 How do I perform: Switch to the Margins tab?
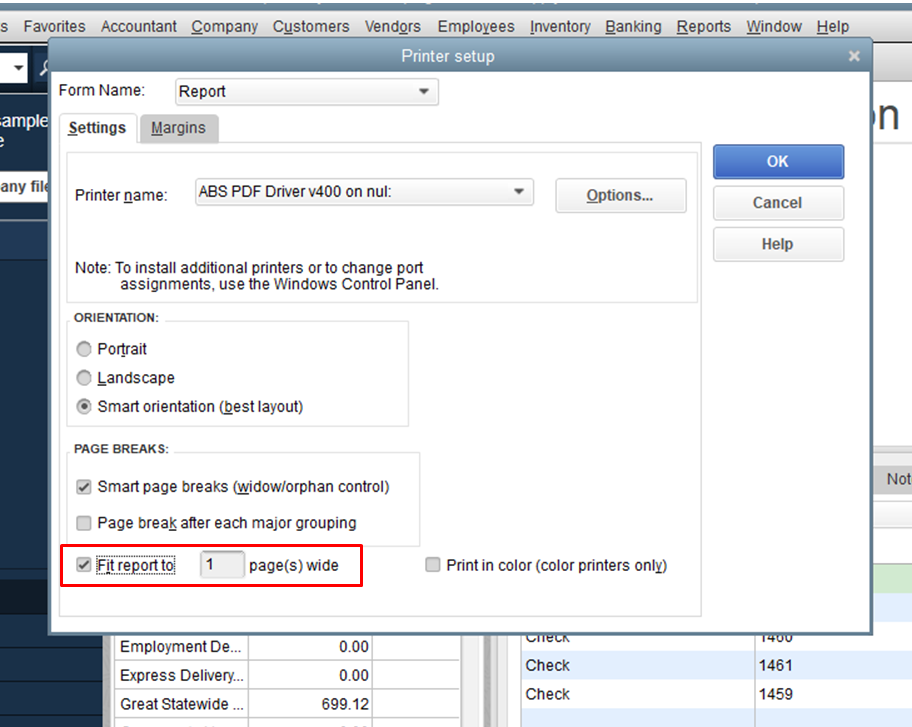coord(179,128)
